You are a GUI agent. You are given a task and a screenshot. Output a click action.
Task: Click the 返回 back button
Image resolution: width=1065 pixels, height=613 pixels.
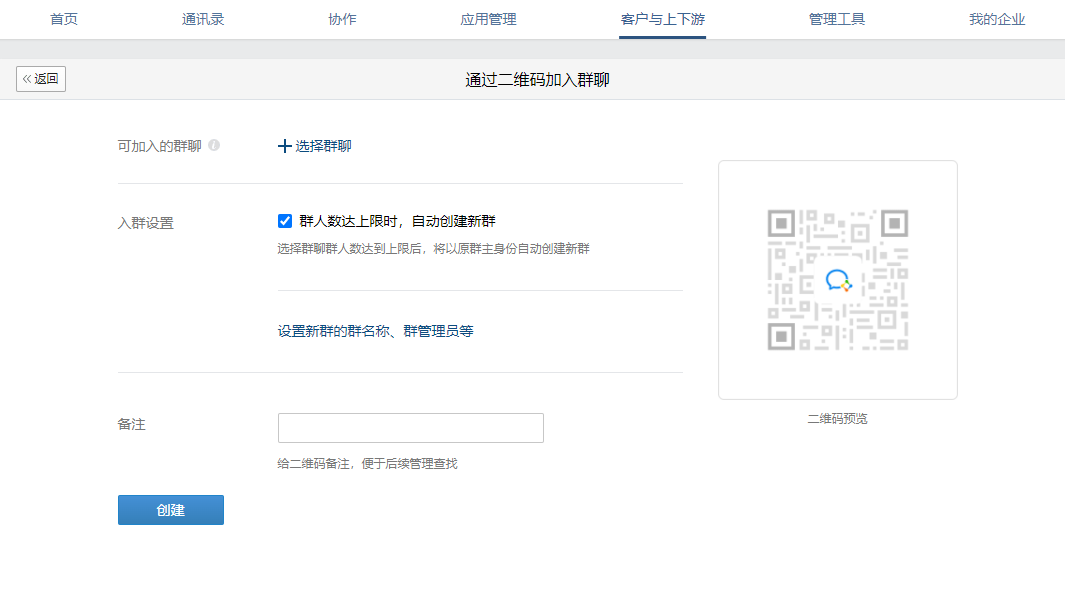[41, 79]
